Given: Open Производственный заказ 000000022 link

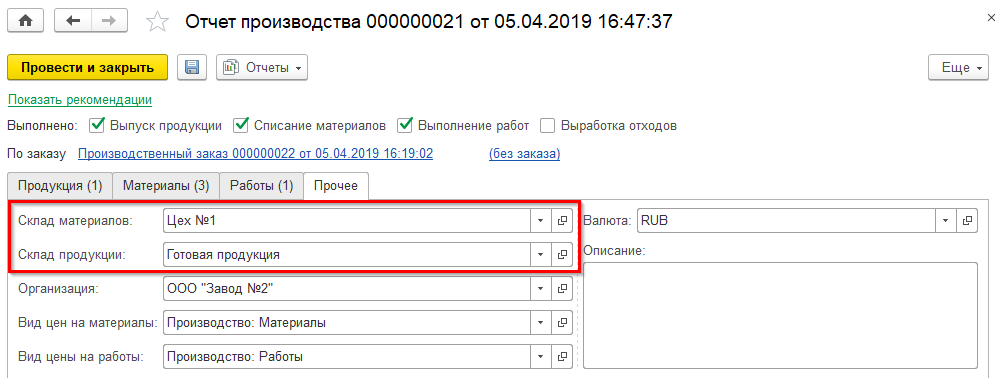Looking at the screenshot, I should [x=255, y=153].
